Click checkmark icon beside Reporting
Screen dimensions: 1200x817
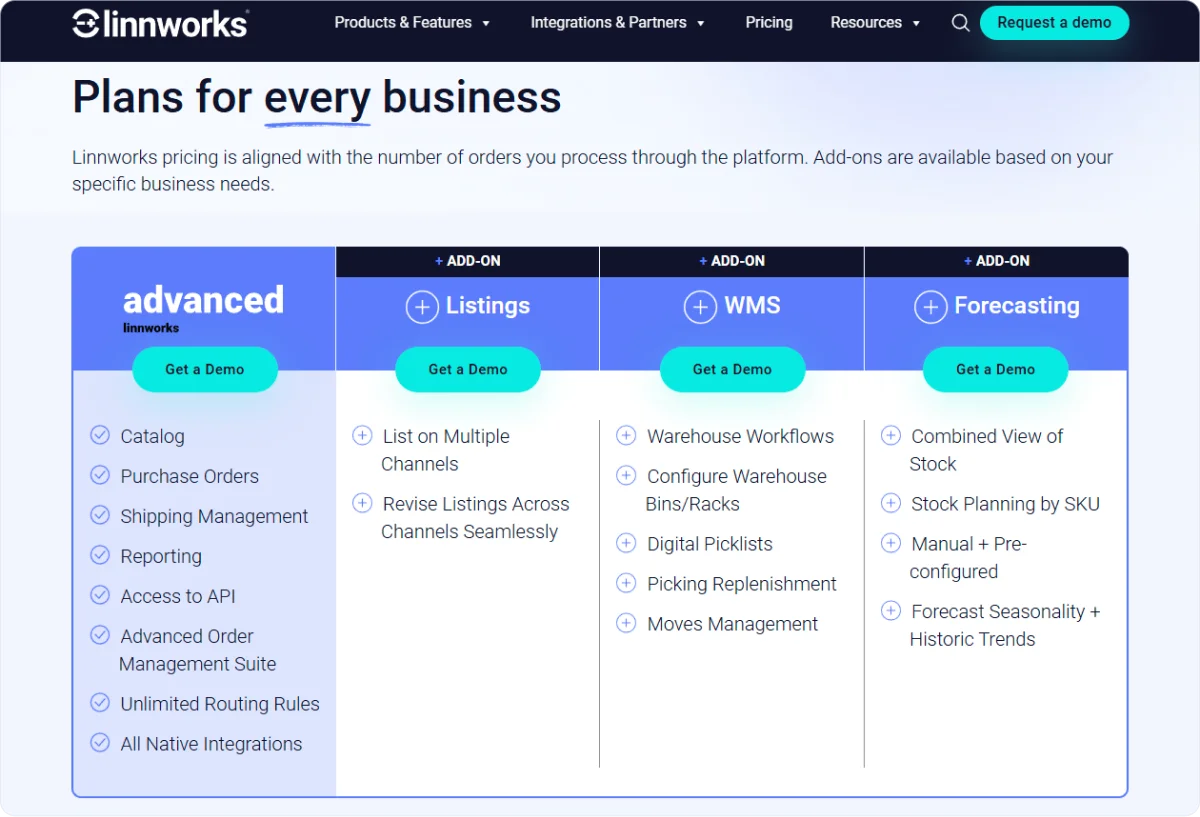coord(100,555)
